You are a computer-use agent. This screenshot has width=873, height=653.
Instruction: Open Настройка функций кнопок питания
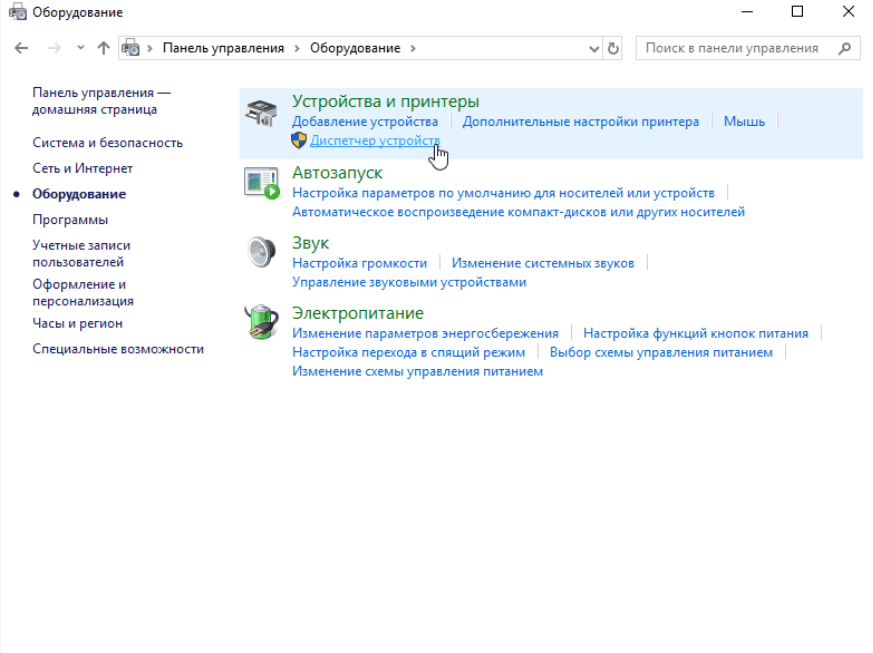click(696, 333)
